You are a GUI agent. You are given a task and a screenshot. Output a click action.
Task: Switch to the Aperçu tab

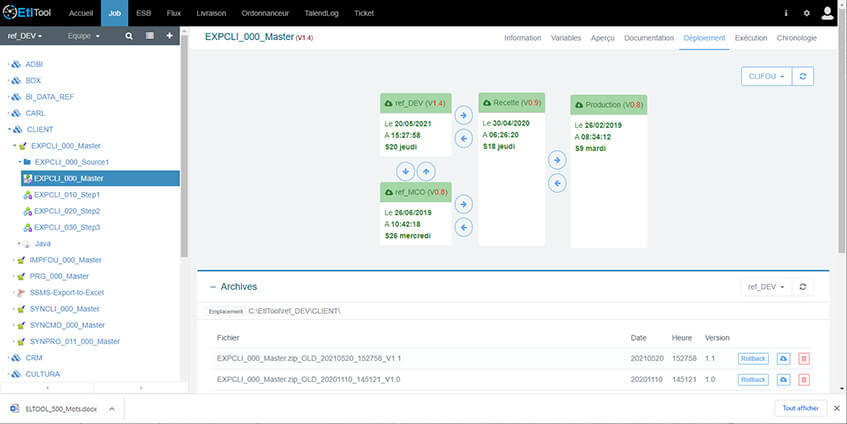pos(603,38)
